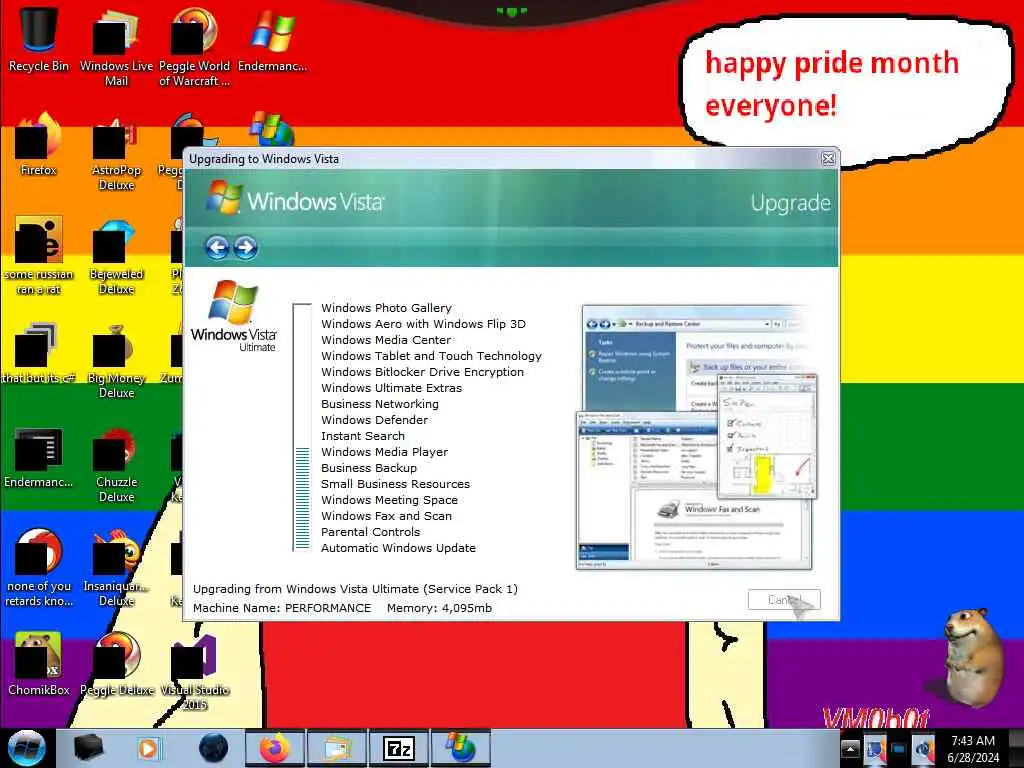Open Bejeweled Deluxe desktop icon
This screenshot has height=768, width=1024.
point(116,255)
